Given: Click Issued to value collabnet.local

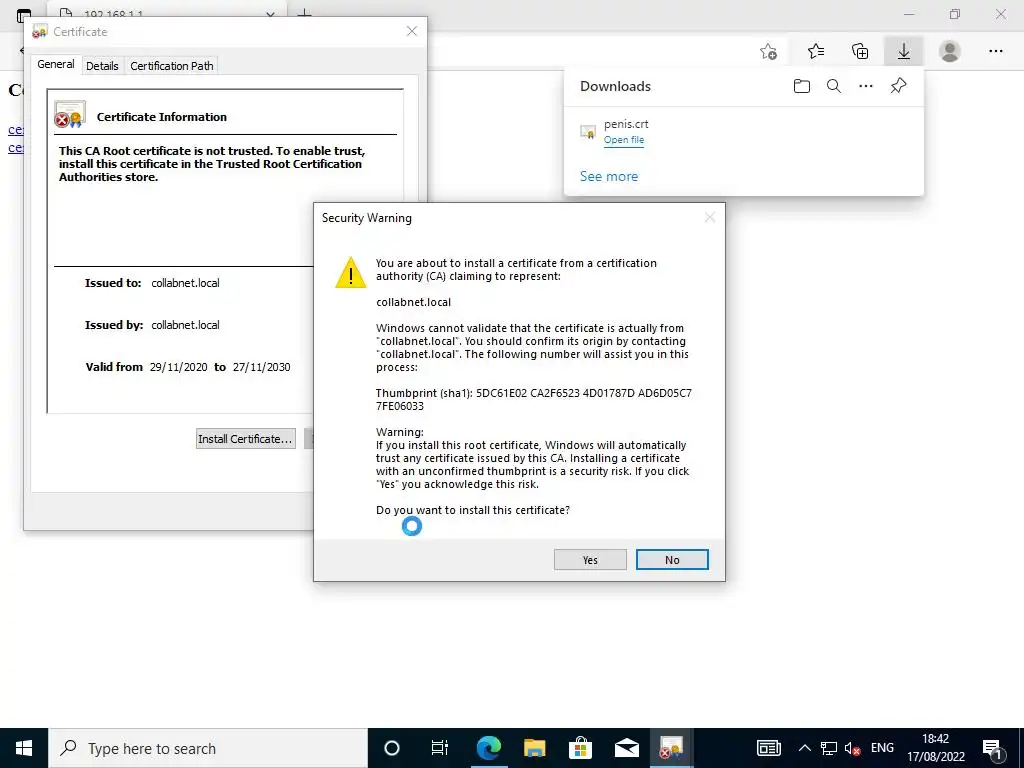Looking at the screenshot, I should coord(185,283).
